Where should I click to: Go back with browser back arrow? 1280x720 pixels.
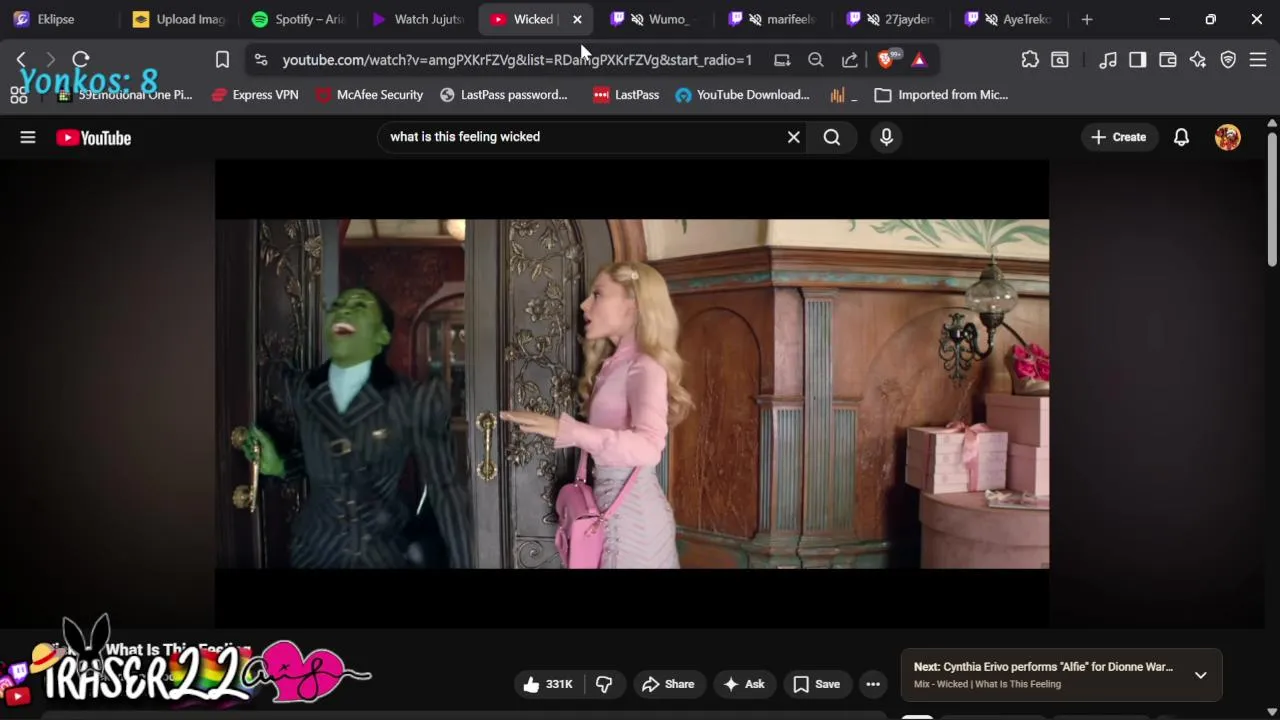tap(21, 60)
